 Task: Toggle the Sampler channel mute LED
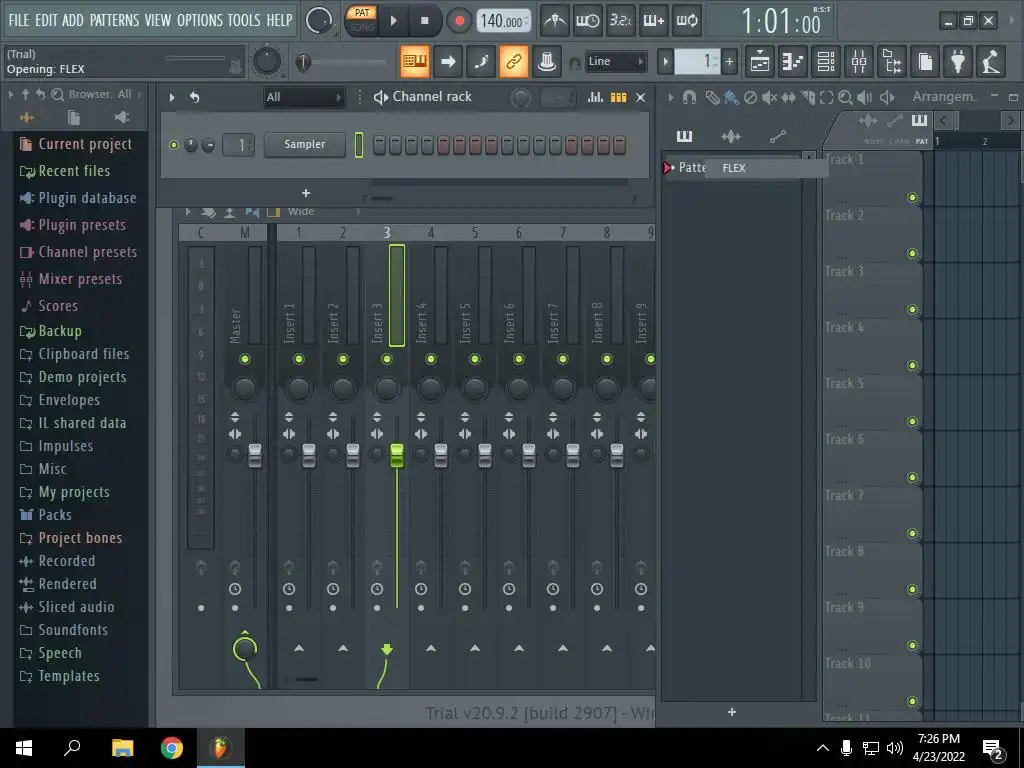[174, 145]
